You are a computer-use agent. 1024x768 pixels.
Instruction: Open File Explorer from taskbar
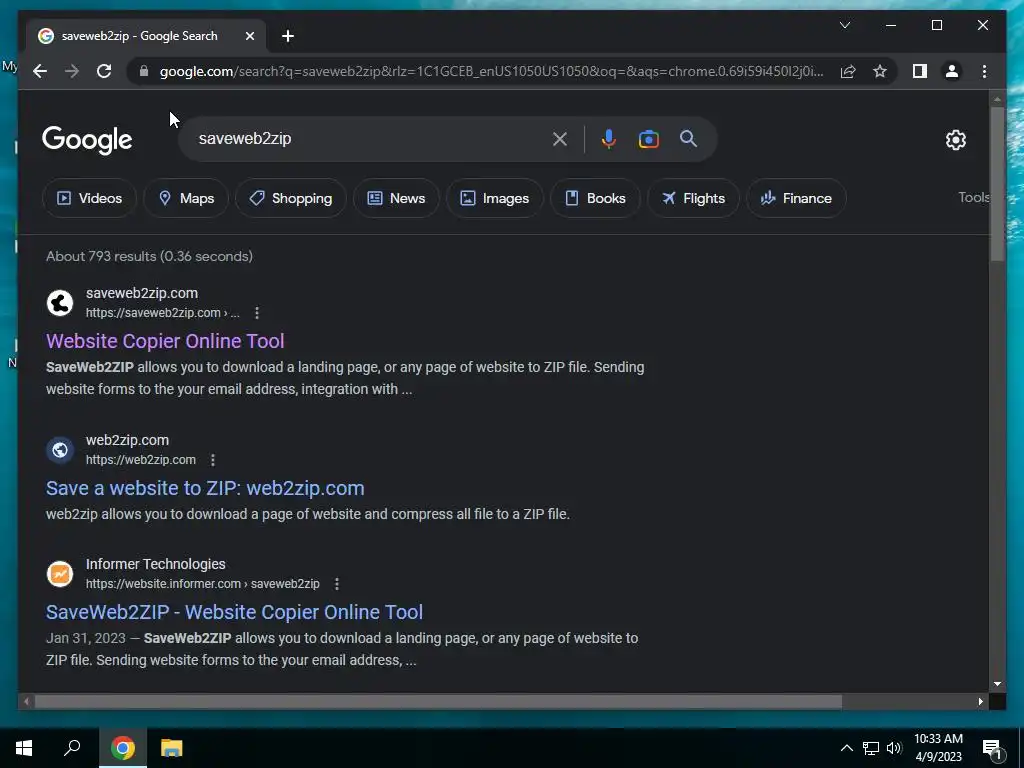coord(172,748)
